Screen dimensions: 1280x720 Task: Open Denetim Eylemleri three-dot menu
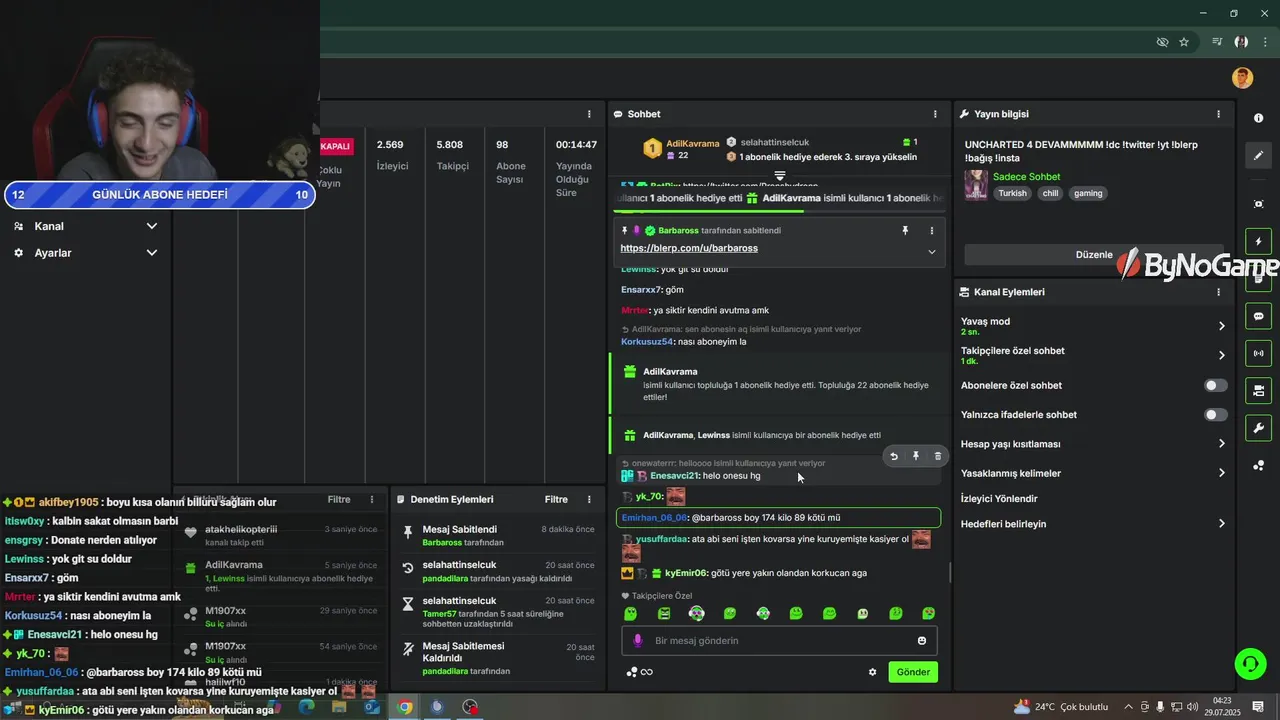[x=589, y=499]
